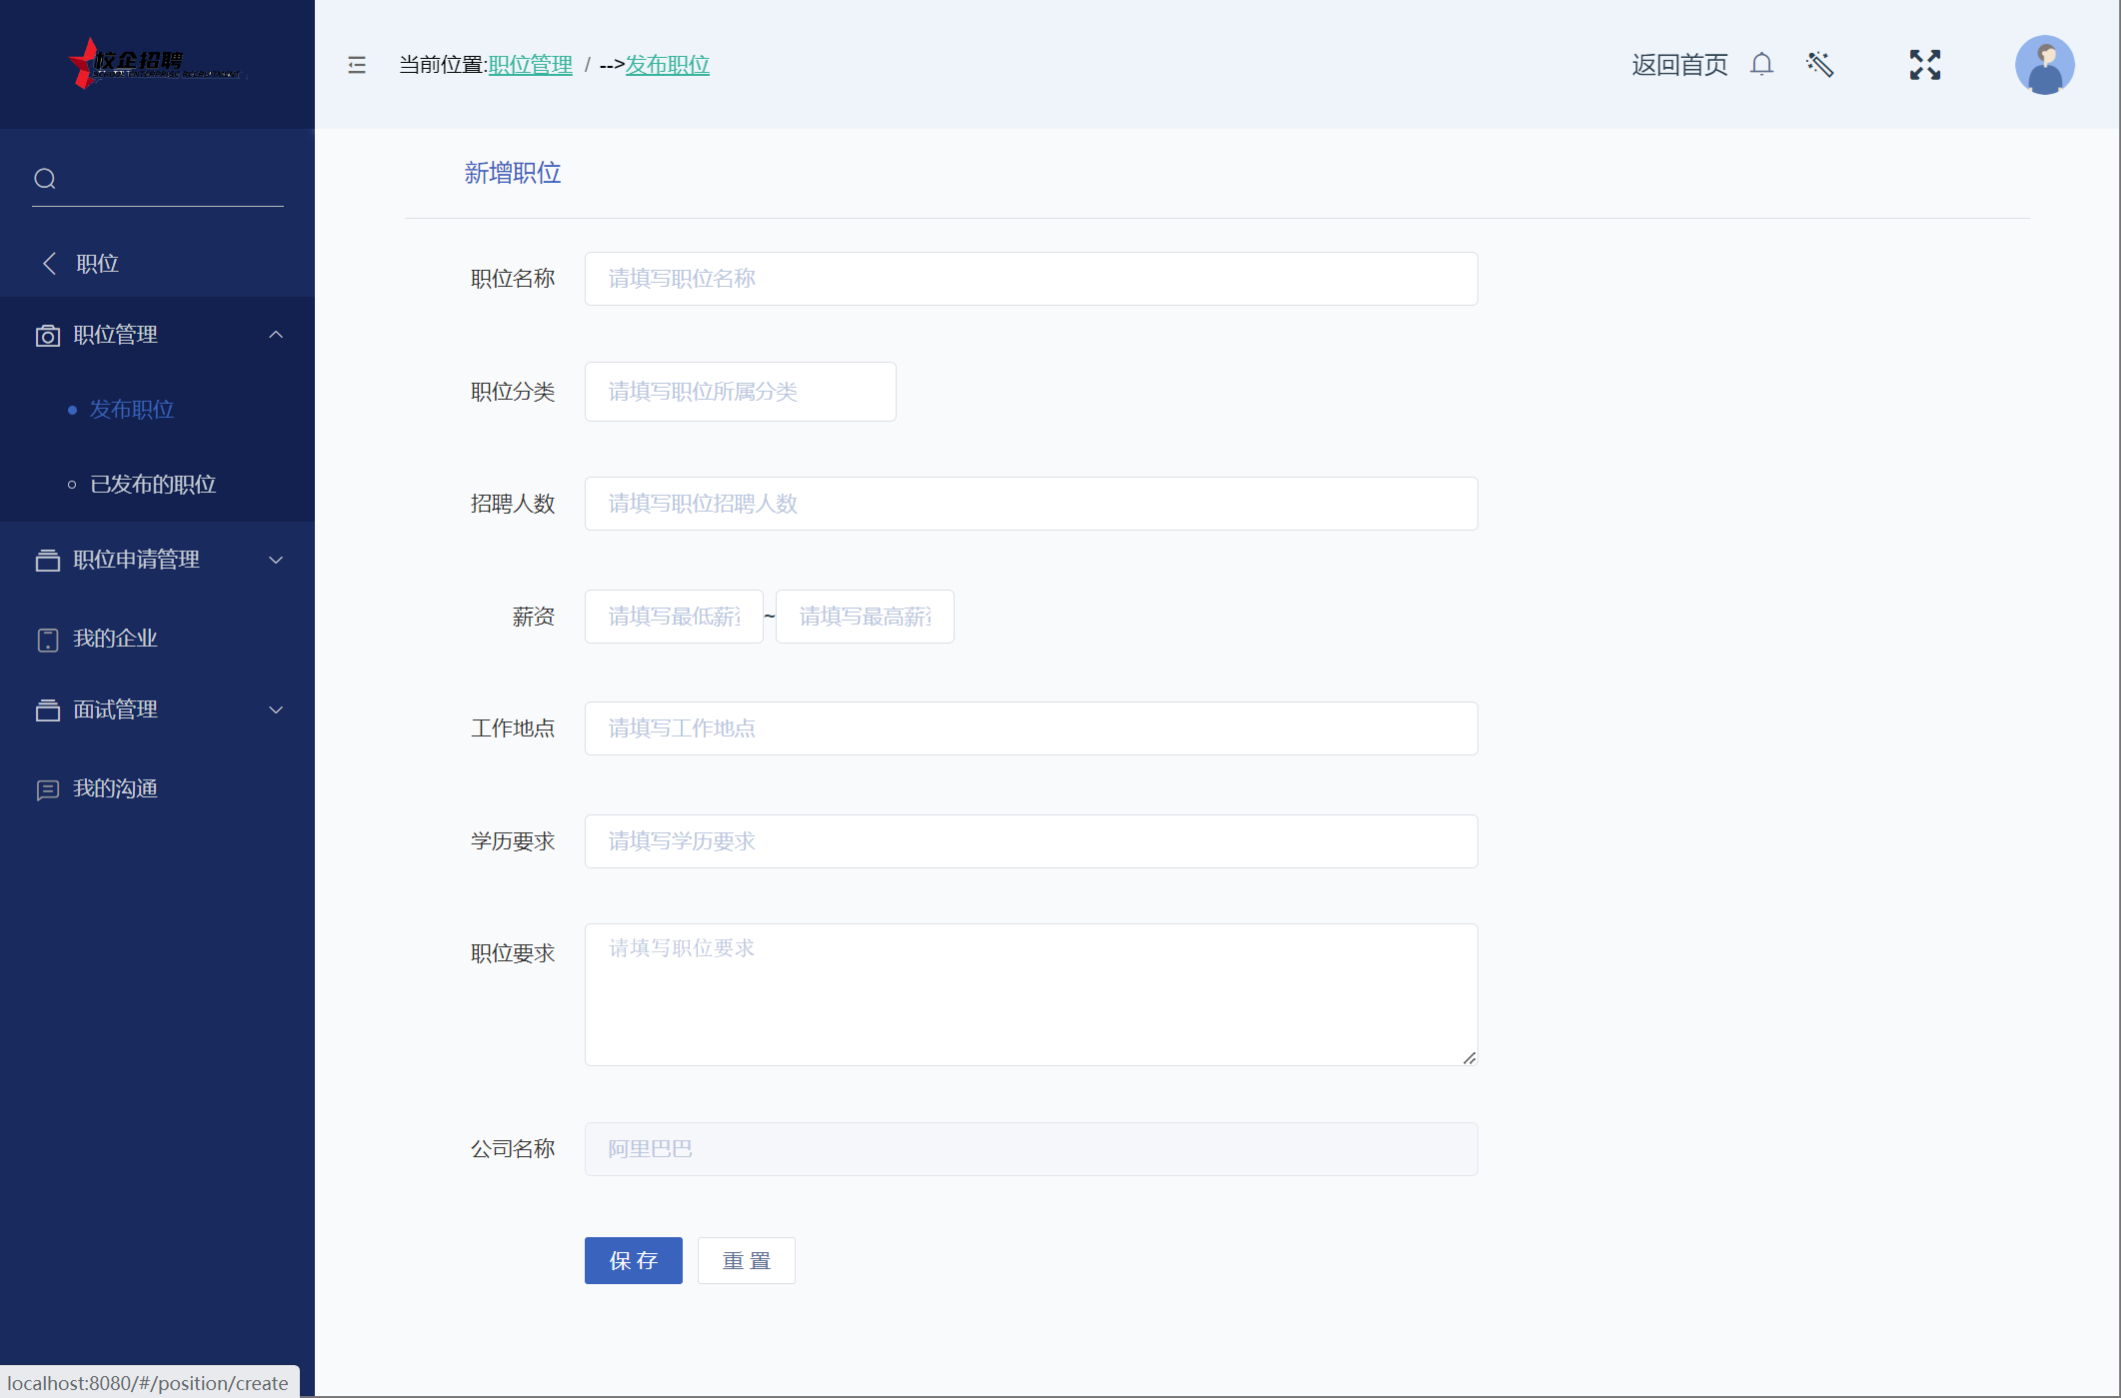Open the user avatar menu
Viewport: 2121px width, 1398px height.
(2043, 65)
